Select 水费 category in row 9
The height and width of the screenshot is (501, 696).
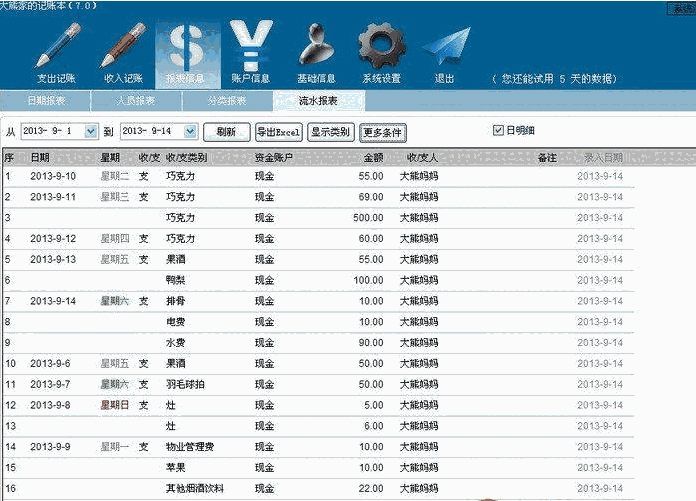pyautogui.click(x=176, y=343)
